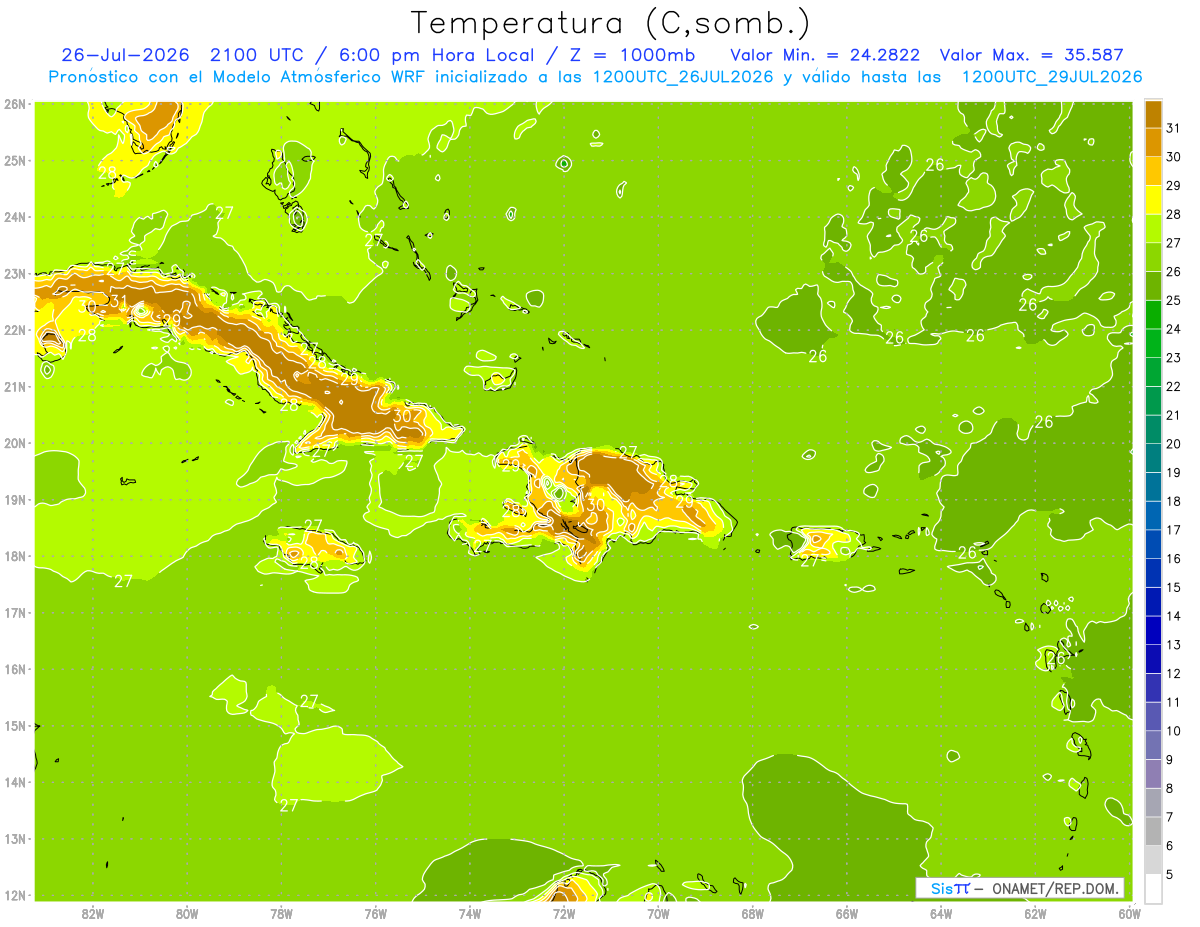The image size is (1200, 927).
Task: Click the blue 'SisPI' logo text
Action: [x=950, y=888]
